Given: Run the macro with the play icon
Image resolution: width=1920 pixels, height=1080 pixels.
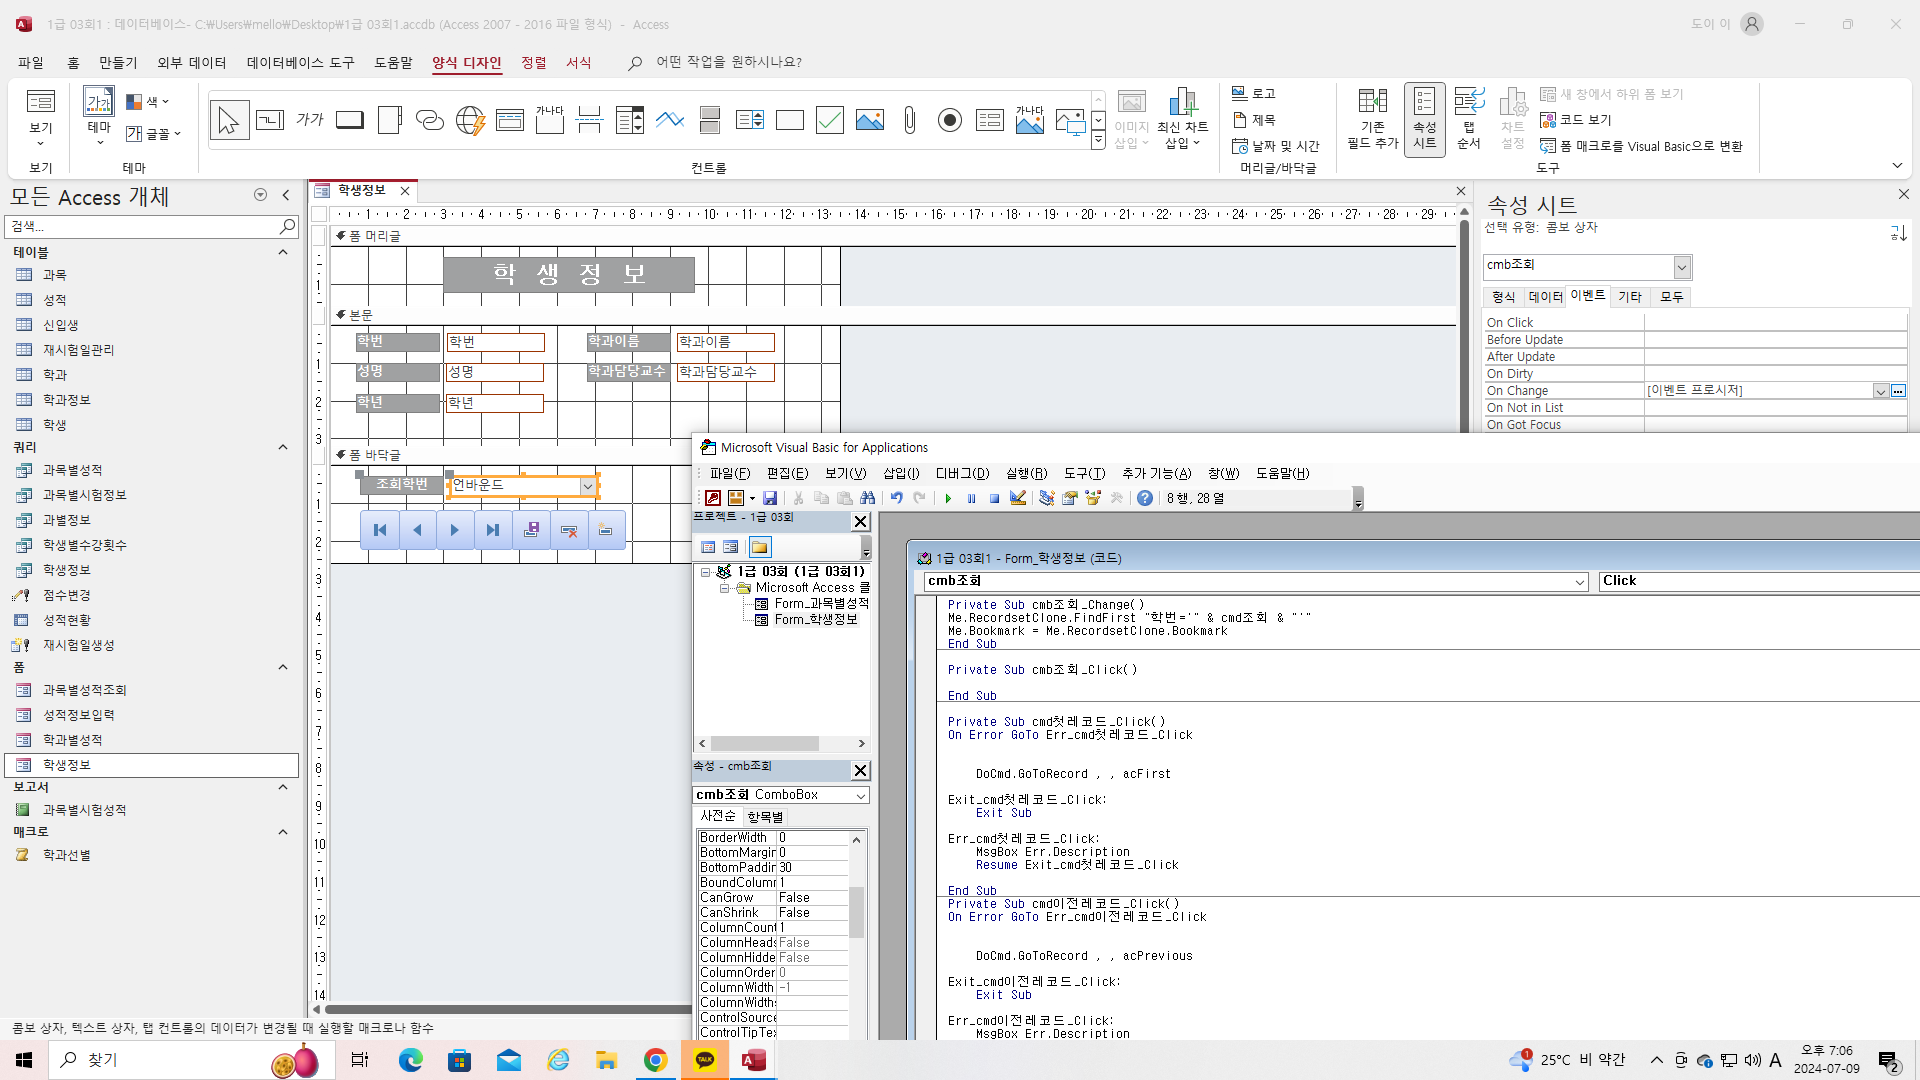Looking at the screenshot, I should pos(948,498).
